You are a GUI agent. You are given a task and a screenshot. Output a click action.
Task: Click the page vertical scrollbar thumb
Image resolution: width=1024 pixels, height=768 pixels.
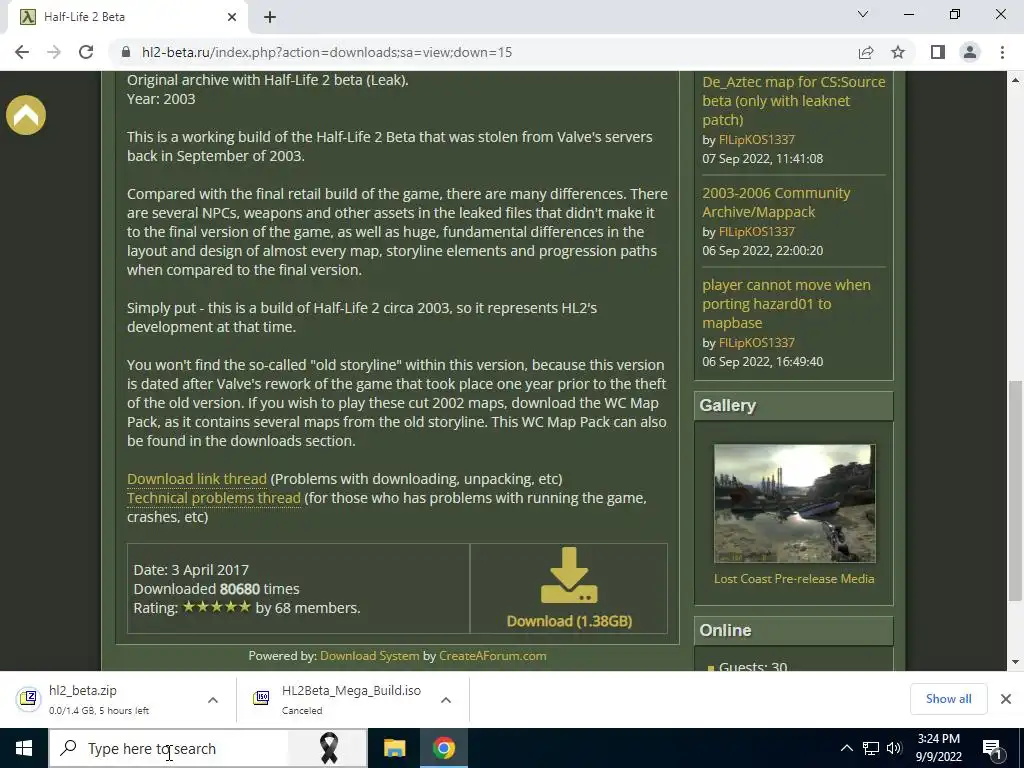tap(1015, 490)
